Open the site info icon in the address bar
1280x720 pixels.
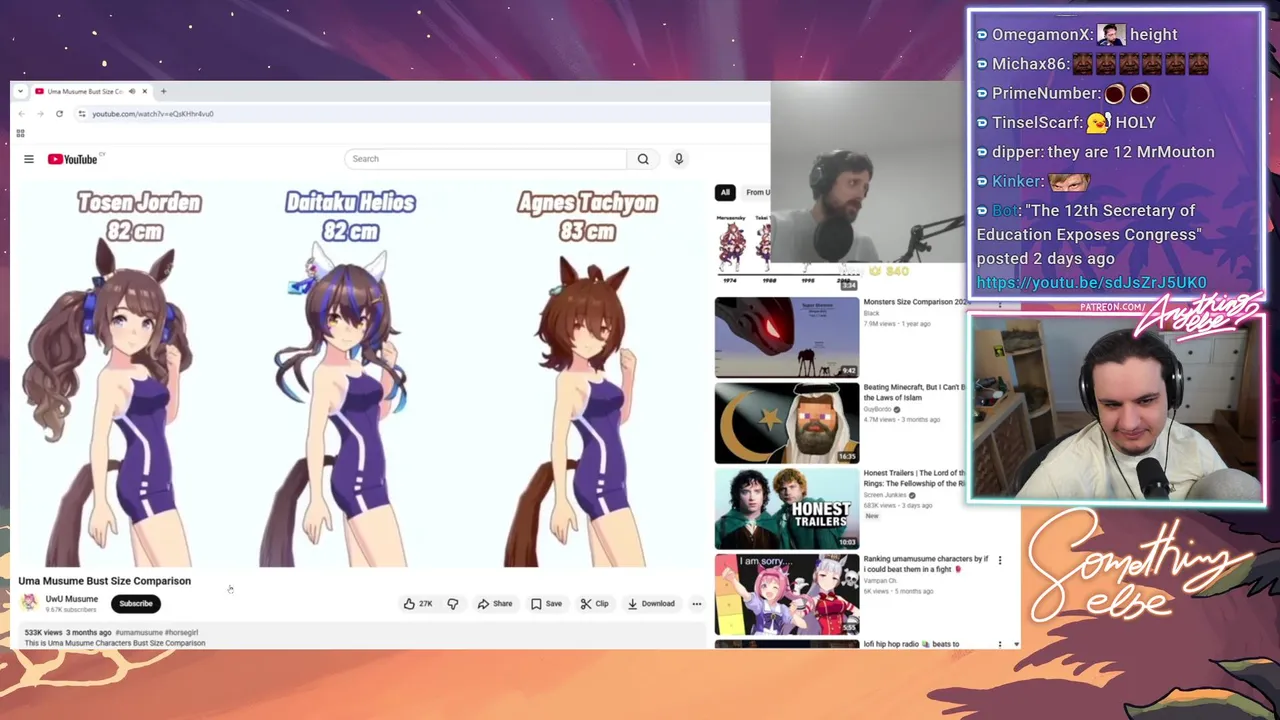click(82, 114)
